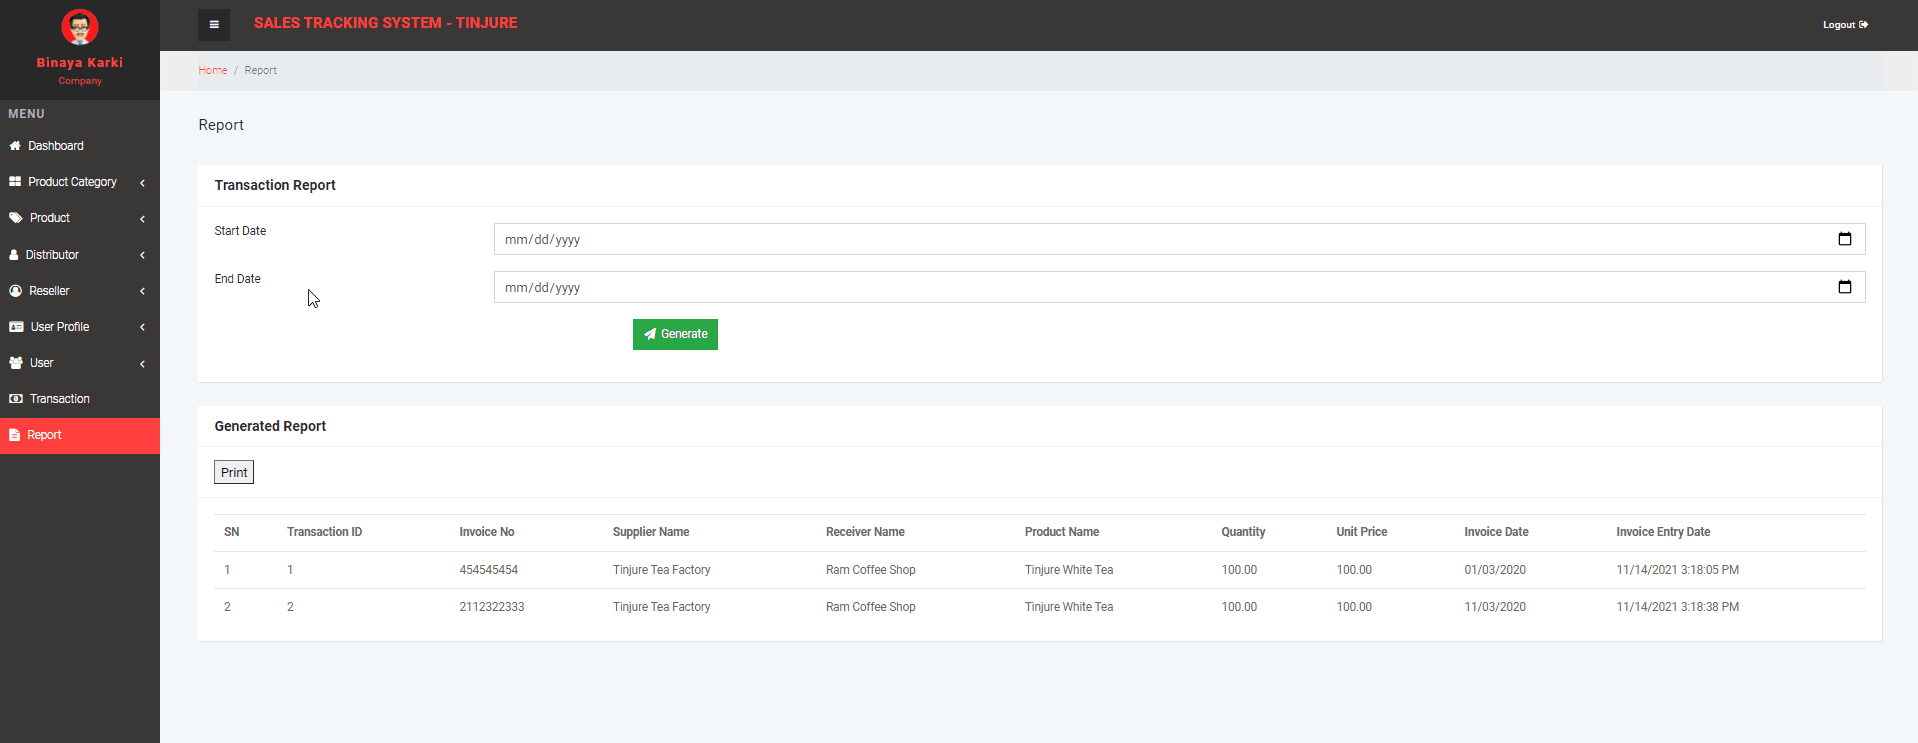Click the Product tags icon
The image size is (1918, 743).
pyautogui.click(x=16, y=218)
